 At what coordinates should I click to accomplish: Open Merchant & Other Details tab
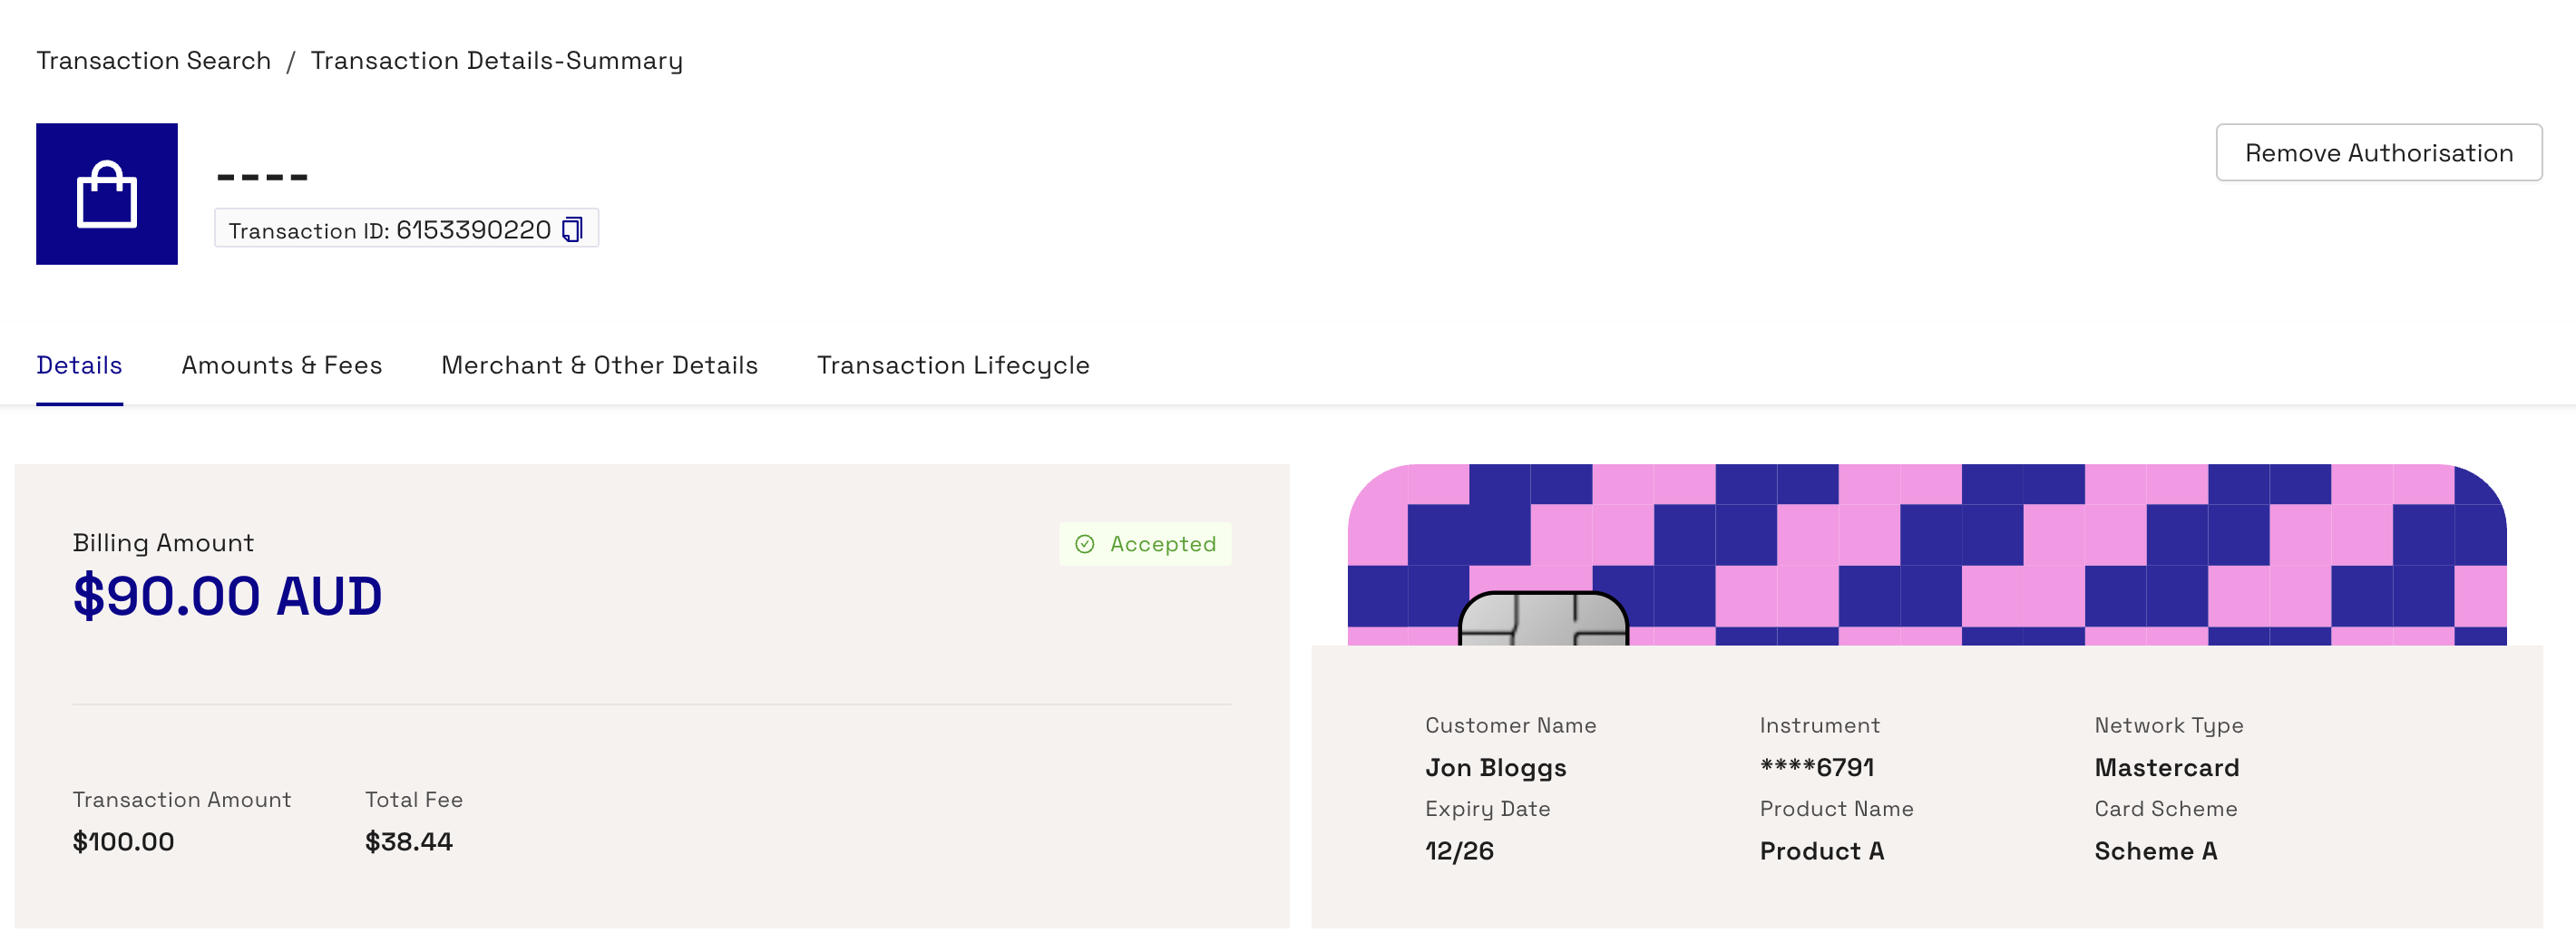(599, 365)
